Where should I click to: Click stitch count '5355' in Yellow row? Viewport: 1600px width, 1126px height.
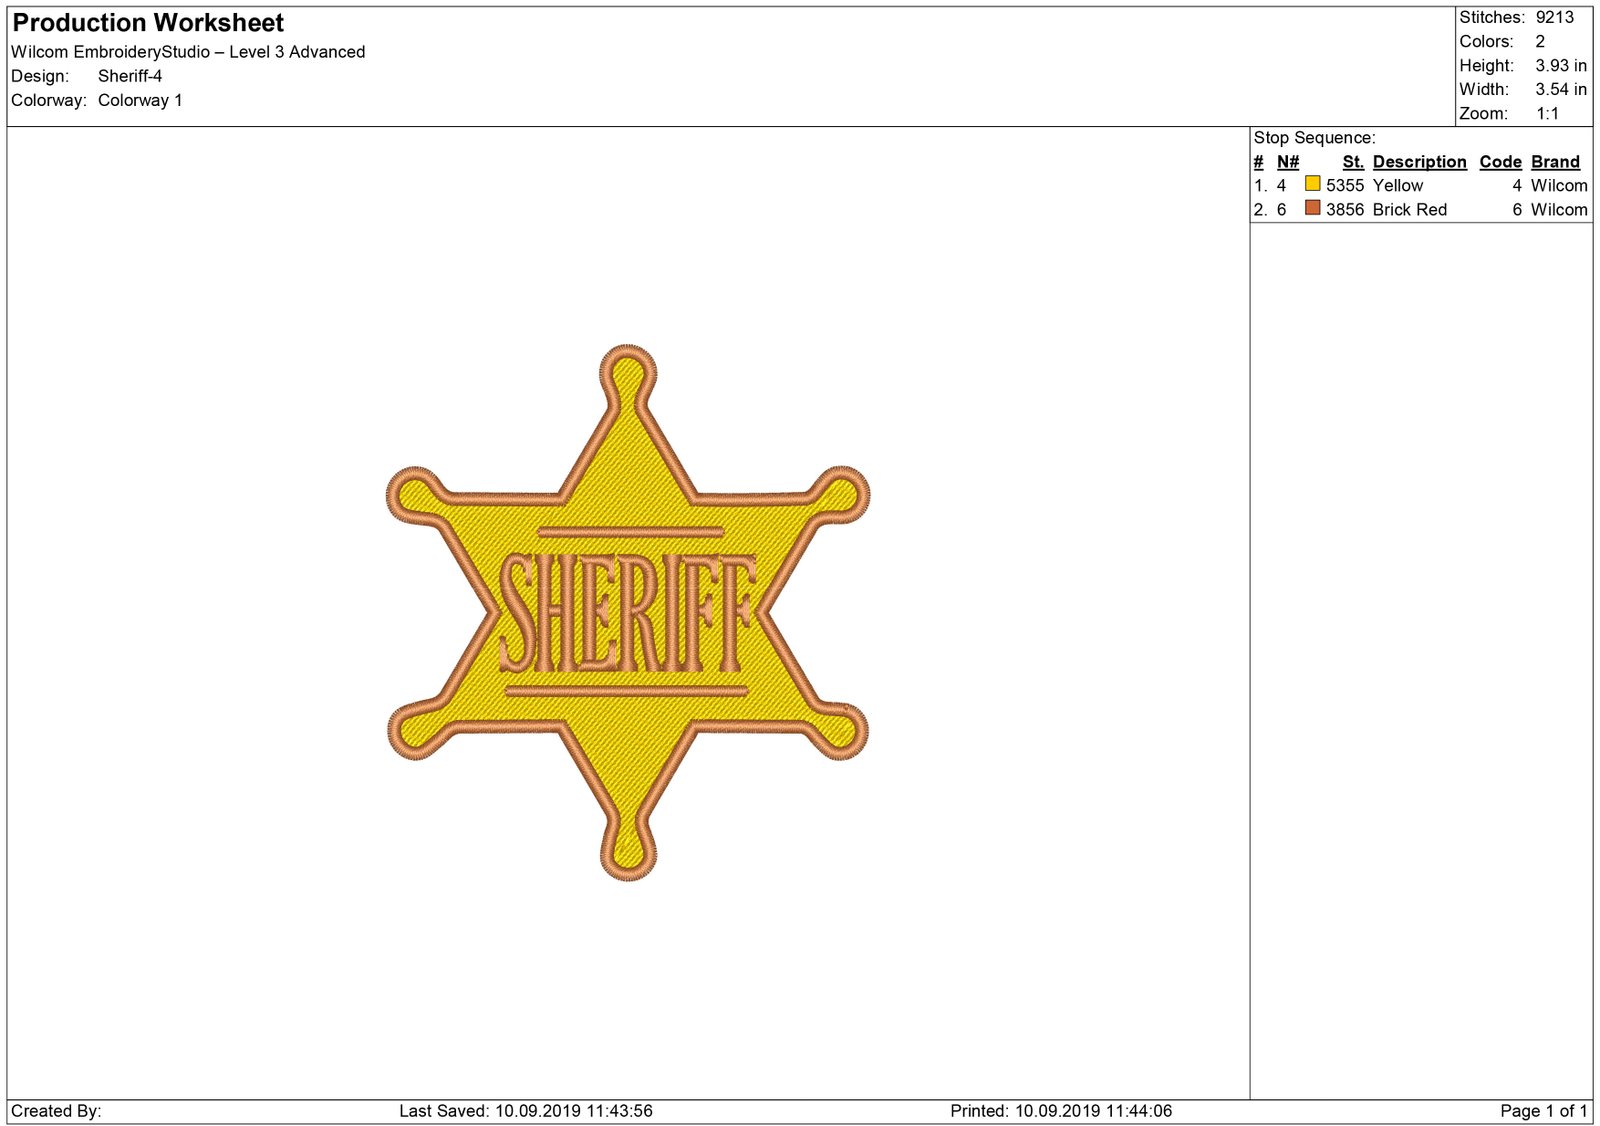point(1345,185)
